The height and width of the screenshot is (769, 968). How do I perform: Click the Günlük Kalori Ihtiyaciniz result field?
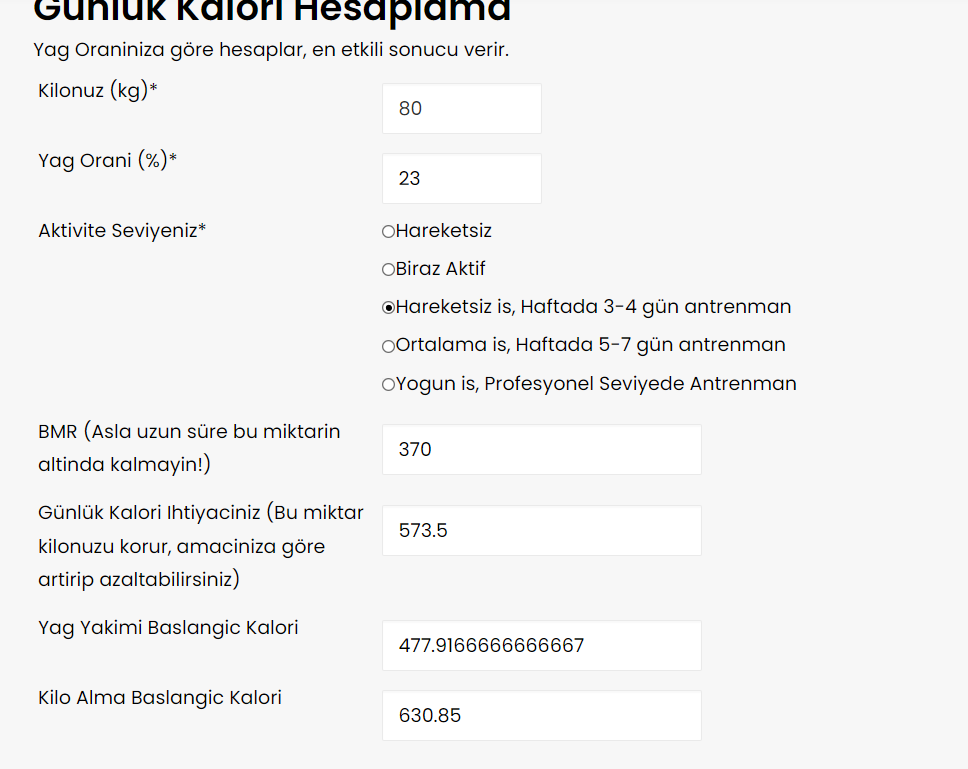[541, 531]
